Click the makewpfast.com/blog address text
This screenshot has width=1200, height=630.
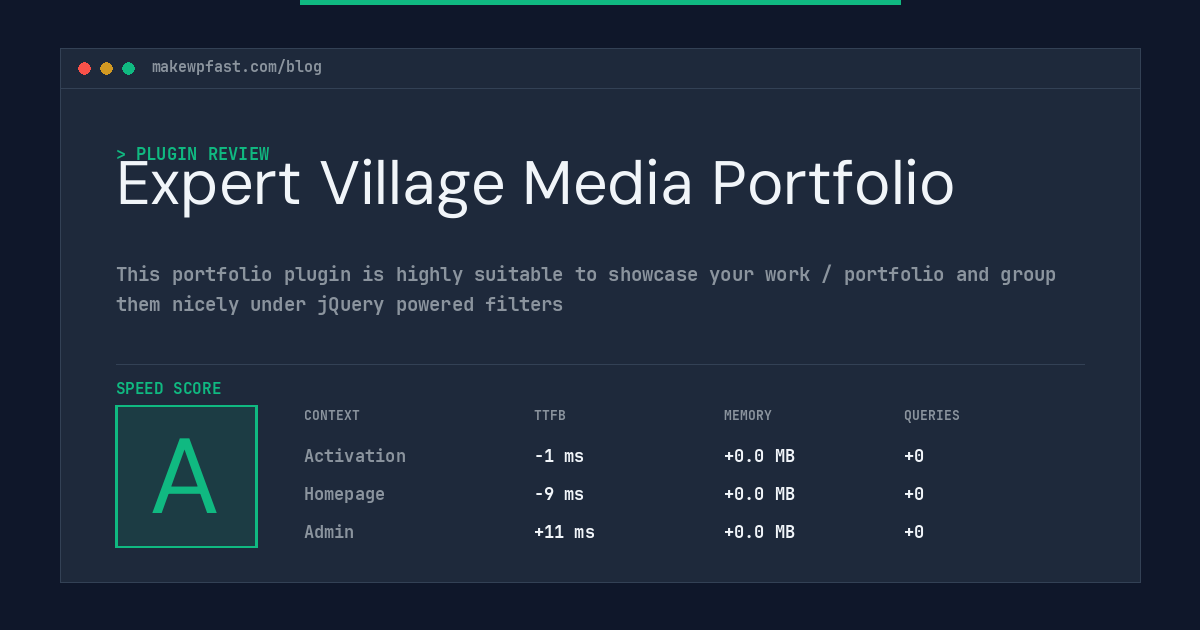pos(237,67)
